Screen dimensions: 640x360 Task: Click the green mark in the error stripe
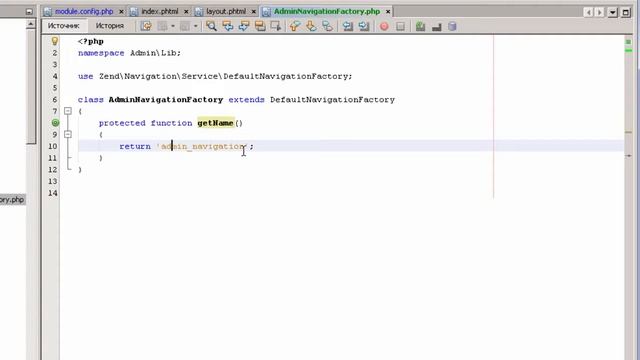pyautogui.click(x=629, y=51)
